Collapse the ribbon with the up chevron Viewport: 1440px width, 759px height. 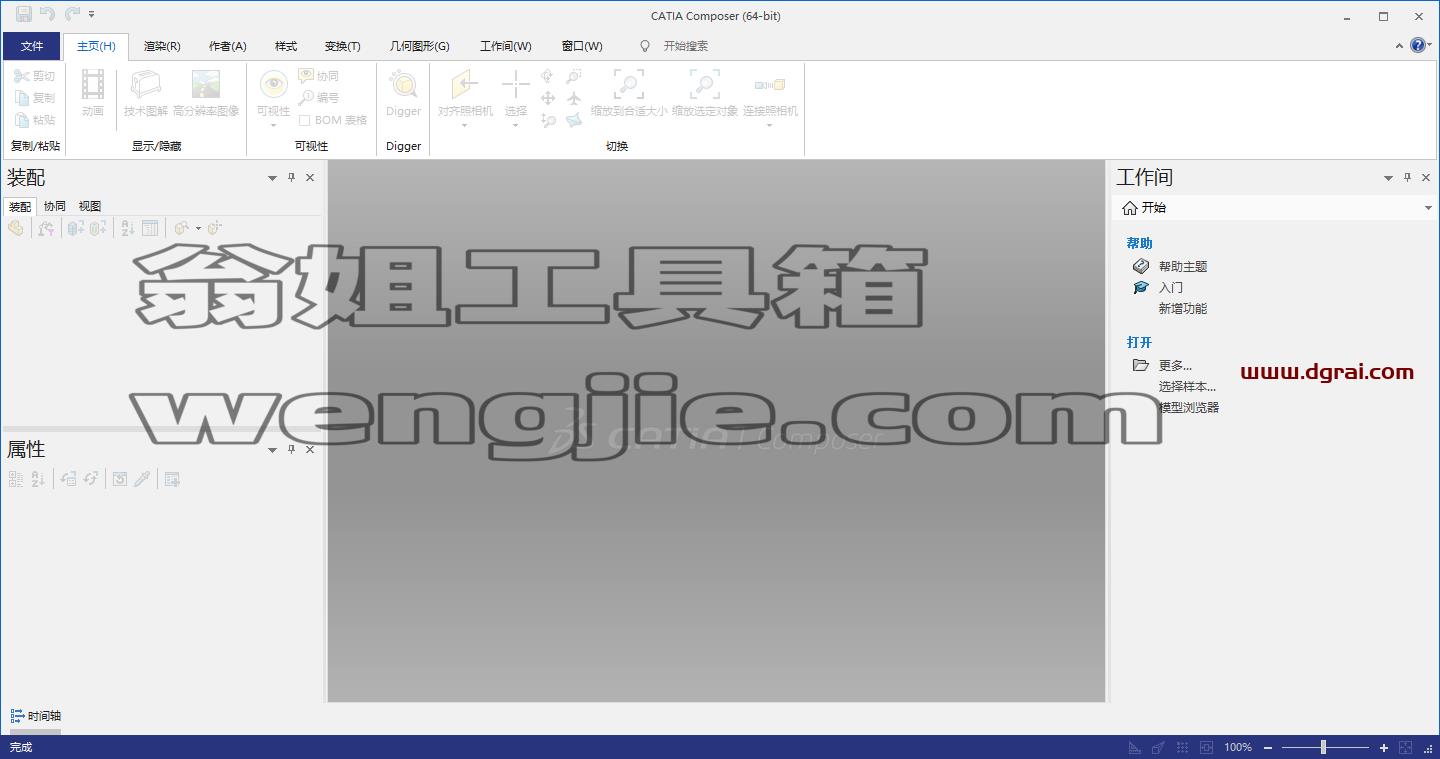[1399, 46]
